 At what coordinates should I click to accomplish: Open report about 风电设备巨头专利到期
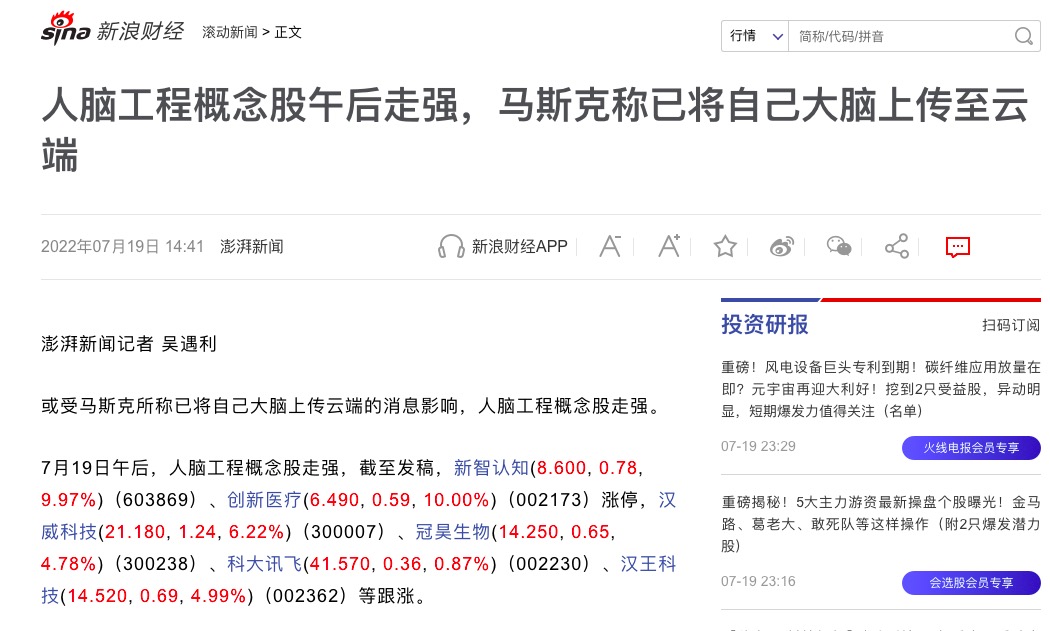pos(881,389)
